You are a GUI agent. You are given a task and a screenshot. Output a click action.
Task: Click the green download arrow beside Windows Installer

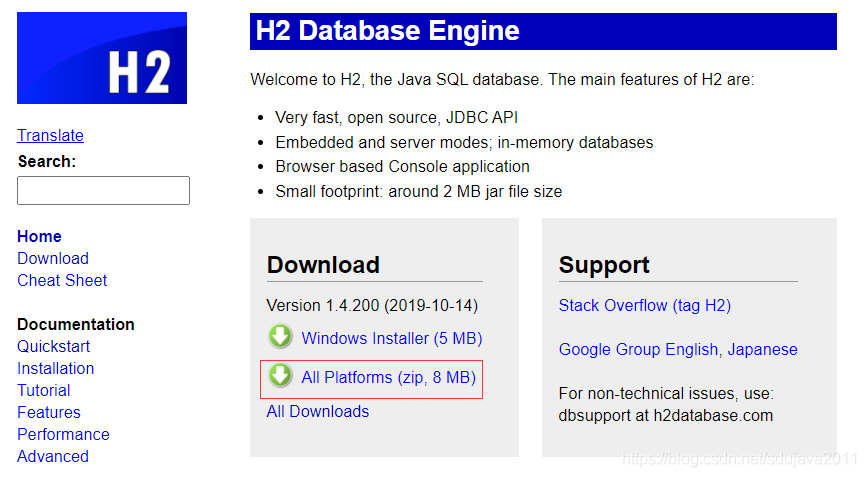(281, 336)
